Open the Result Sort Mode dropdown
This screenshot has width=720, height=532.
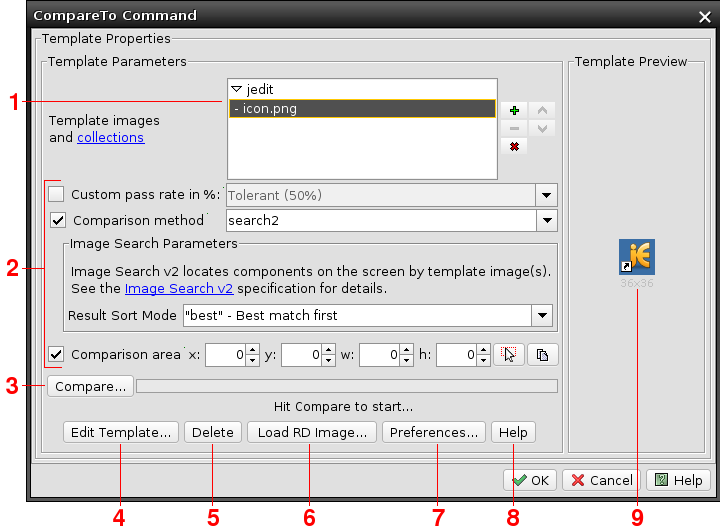click(542, 315)
